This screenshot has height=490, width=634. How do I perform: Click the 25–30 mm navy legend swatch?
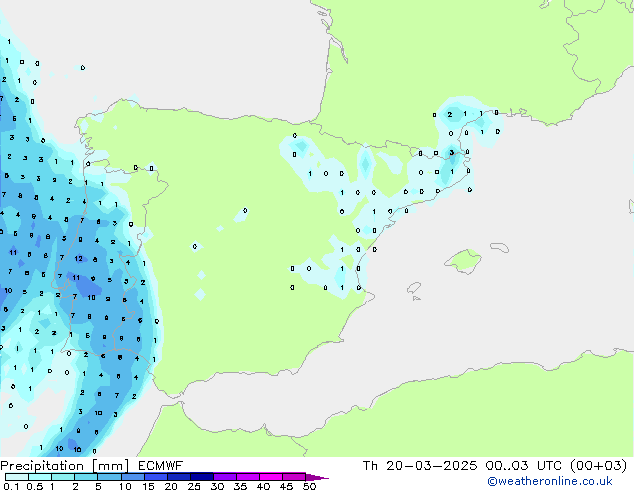pyautogui.click(x=201, y=477)
